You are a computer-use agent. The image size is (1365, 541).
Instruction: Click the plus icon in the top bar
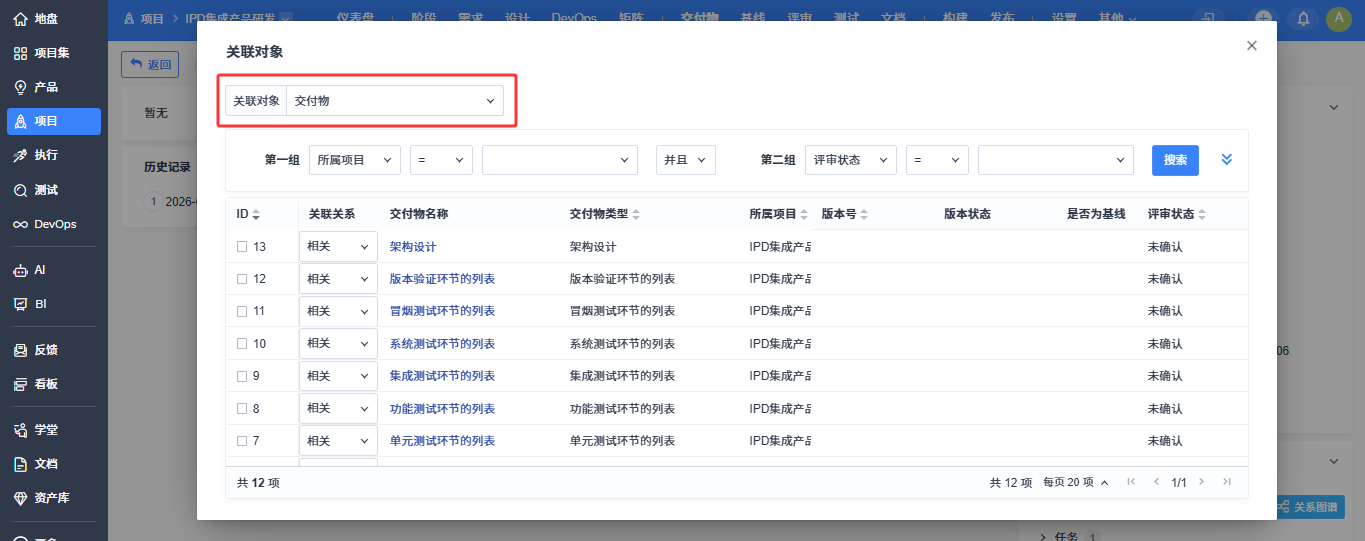pyautogui.click(x=1264, y=18)
